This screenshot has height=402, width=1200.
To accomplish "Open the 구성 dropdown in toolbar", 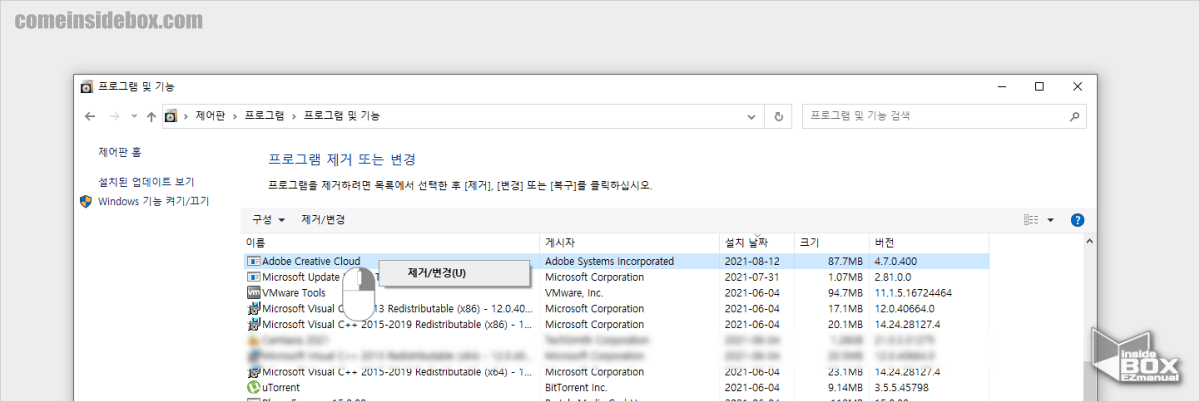I will (268, 220).
